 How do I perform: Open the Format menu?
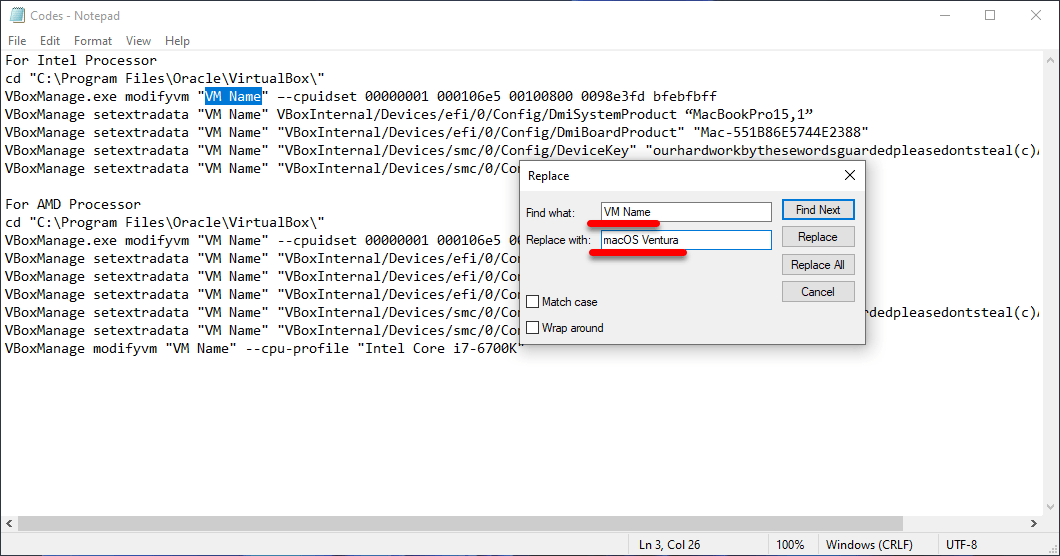[93, 41]
